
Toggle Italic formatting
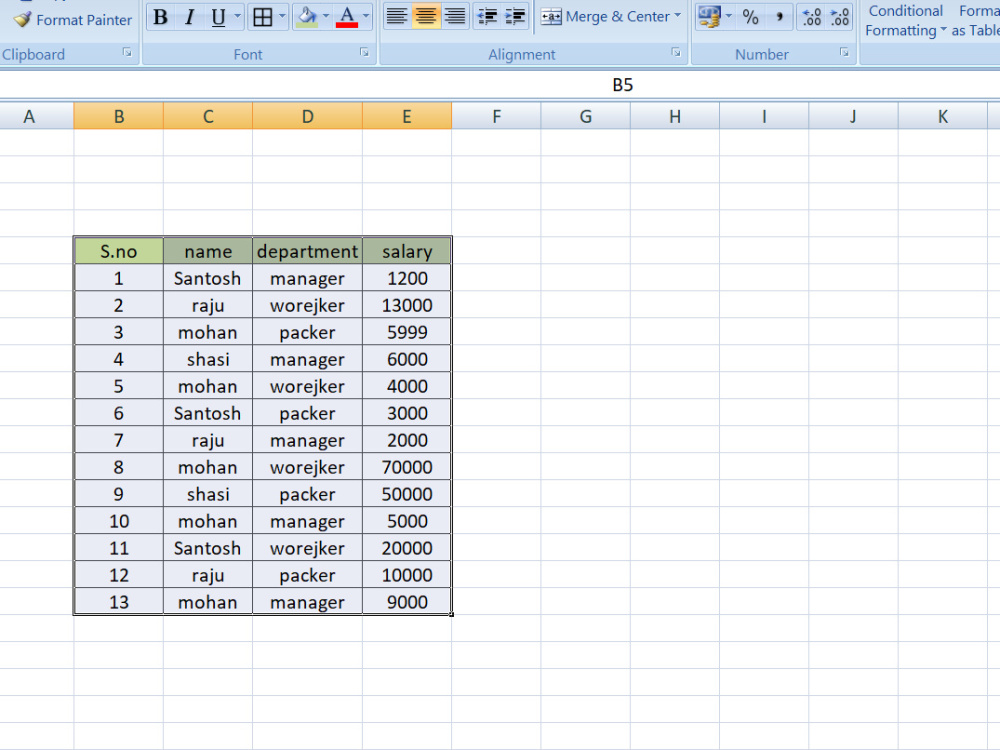pos(189,17)
